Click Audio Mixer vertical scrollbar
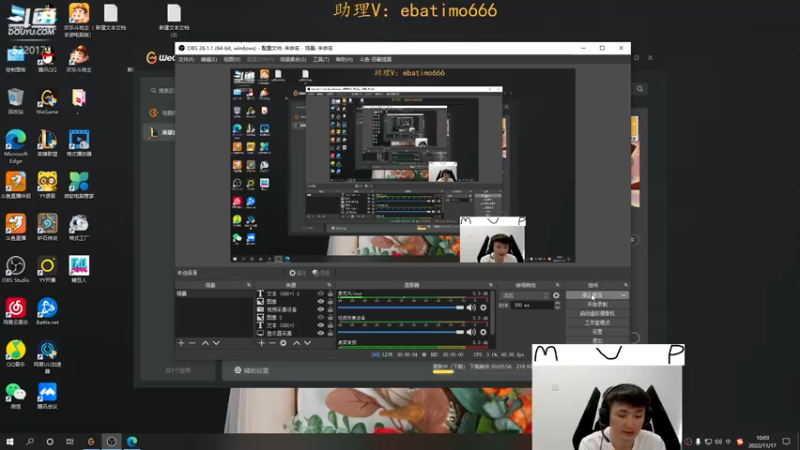 pos(493,314)
